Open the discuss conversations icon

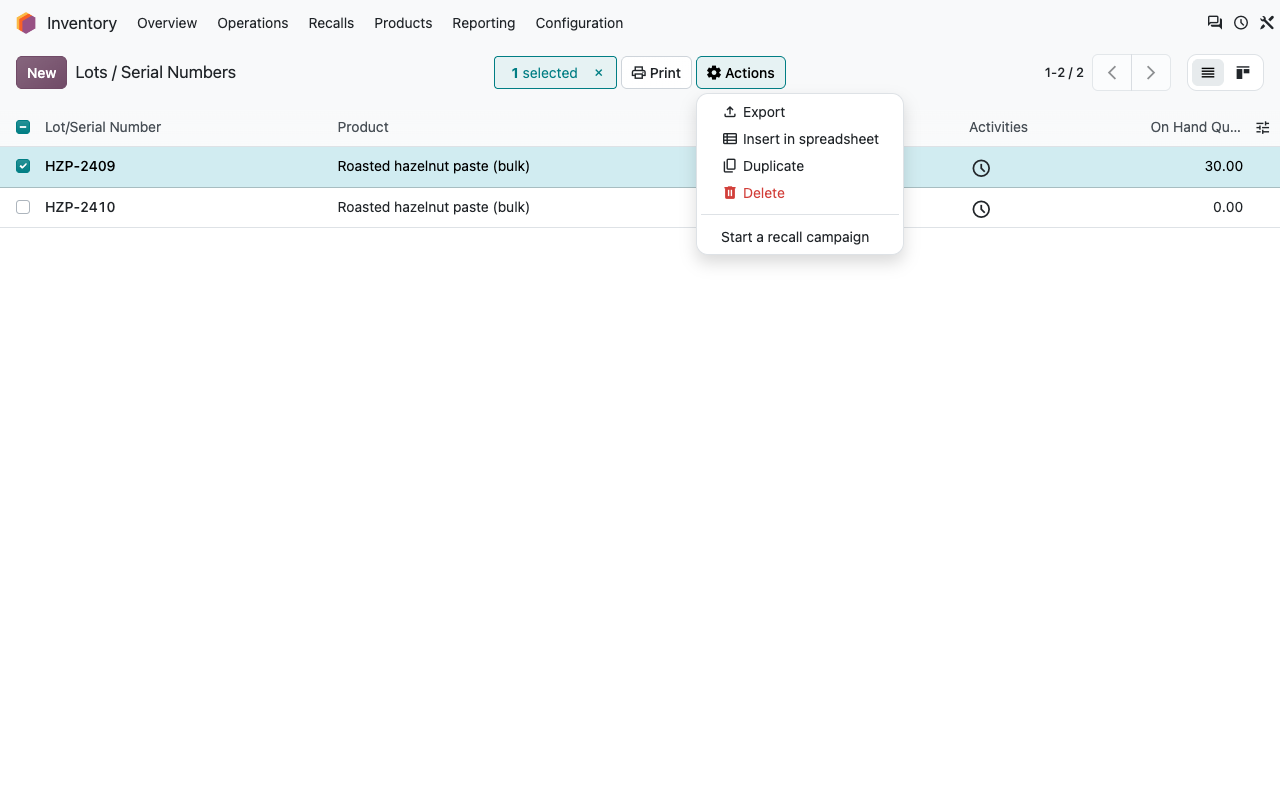point(1215,23)
